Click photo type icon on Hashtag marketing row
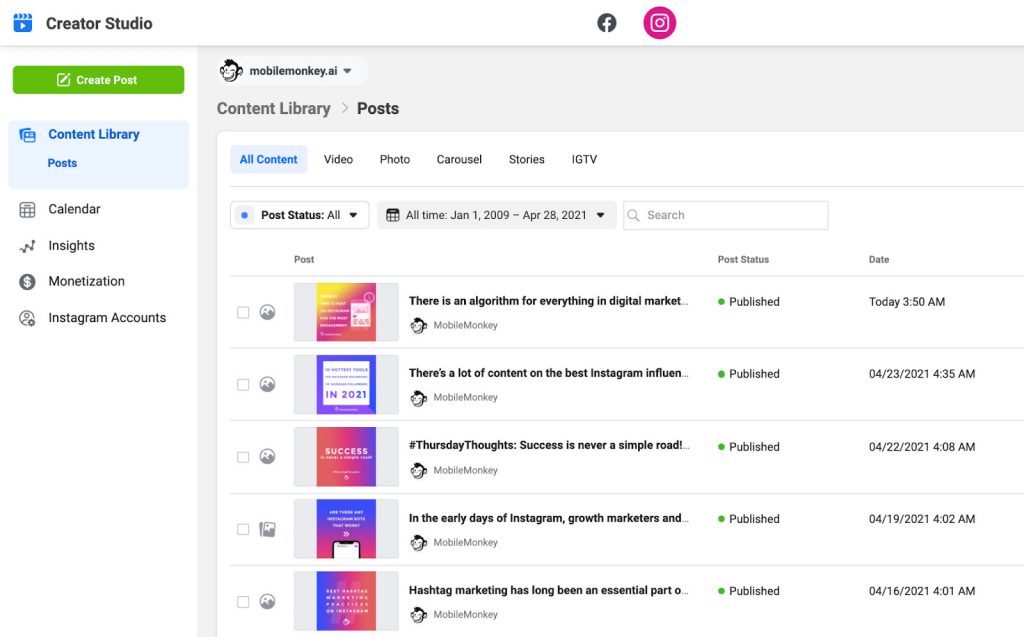Screen dimensions: 1024x637 [267, 601]
